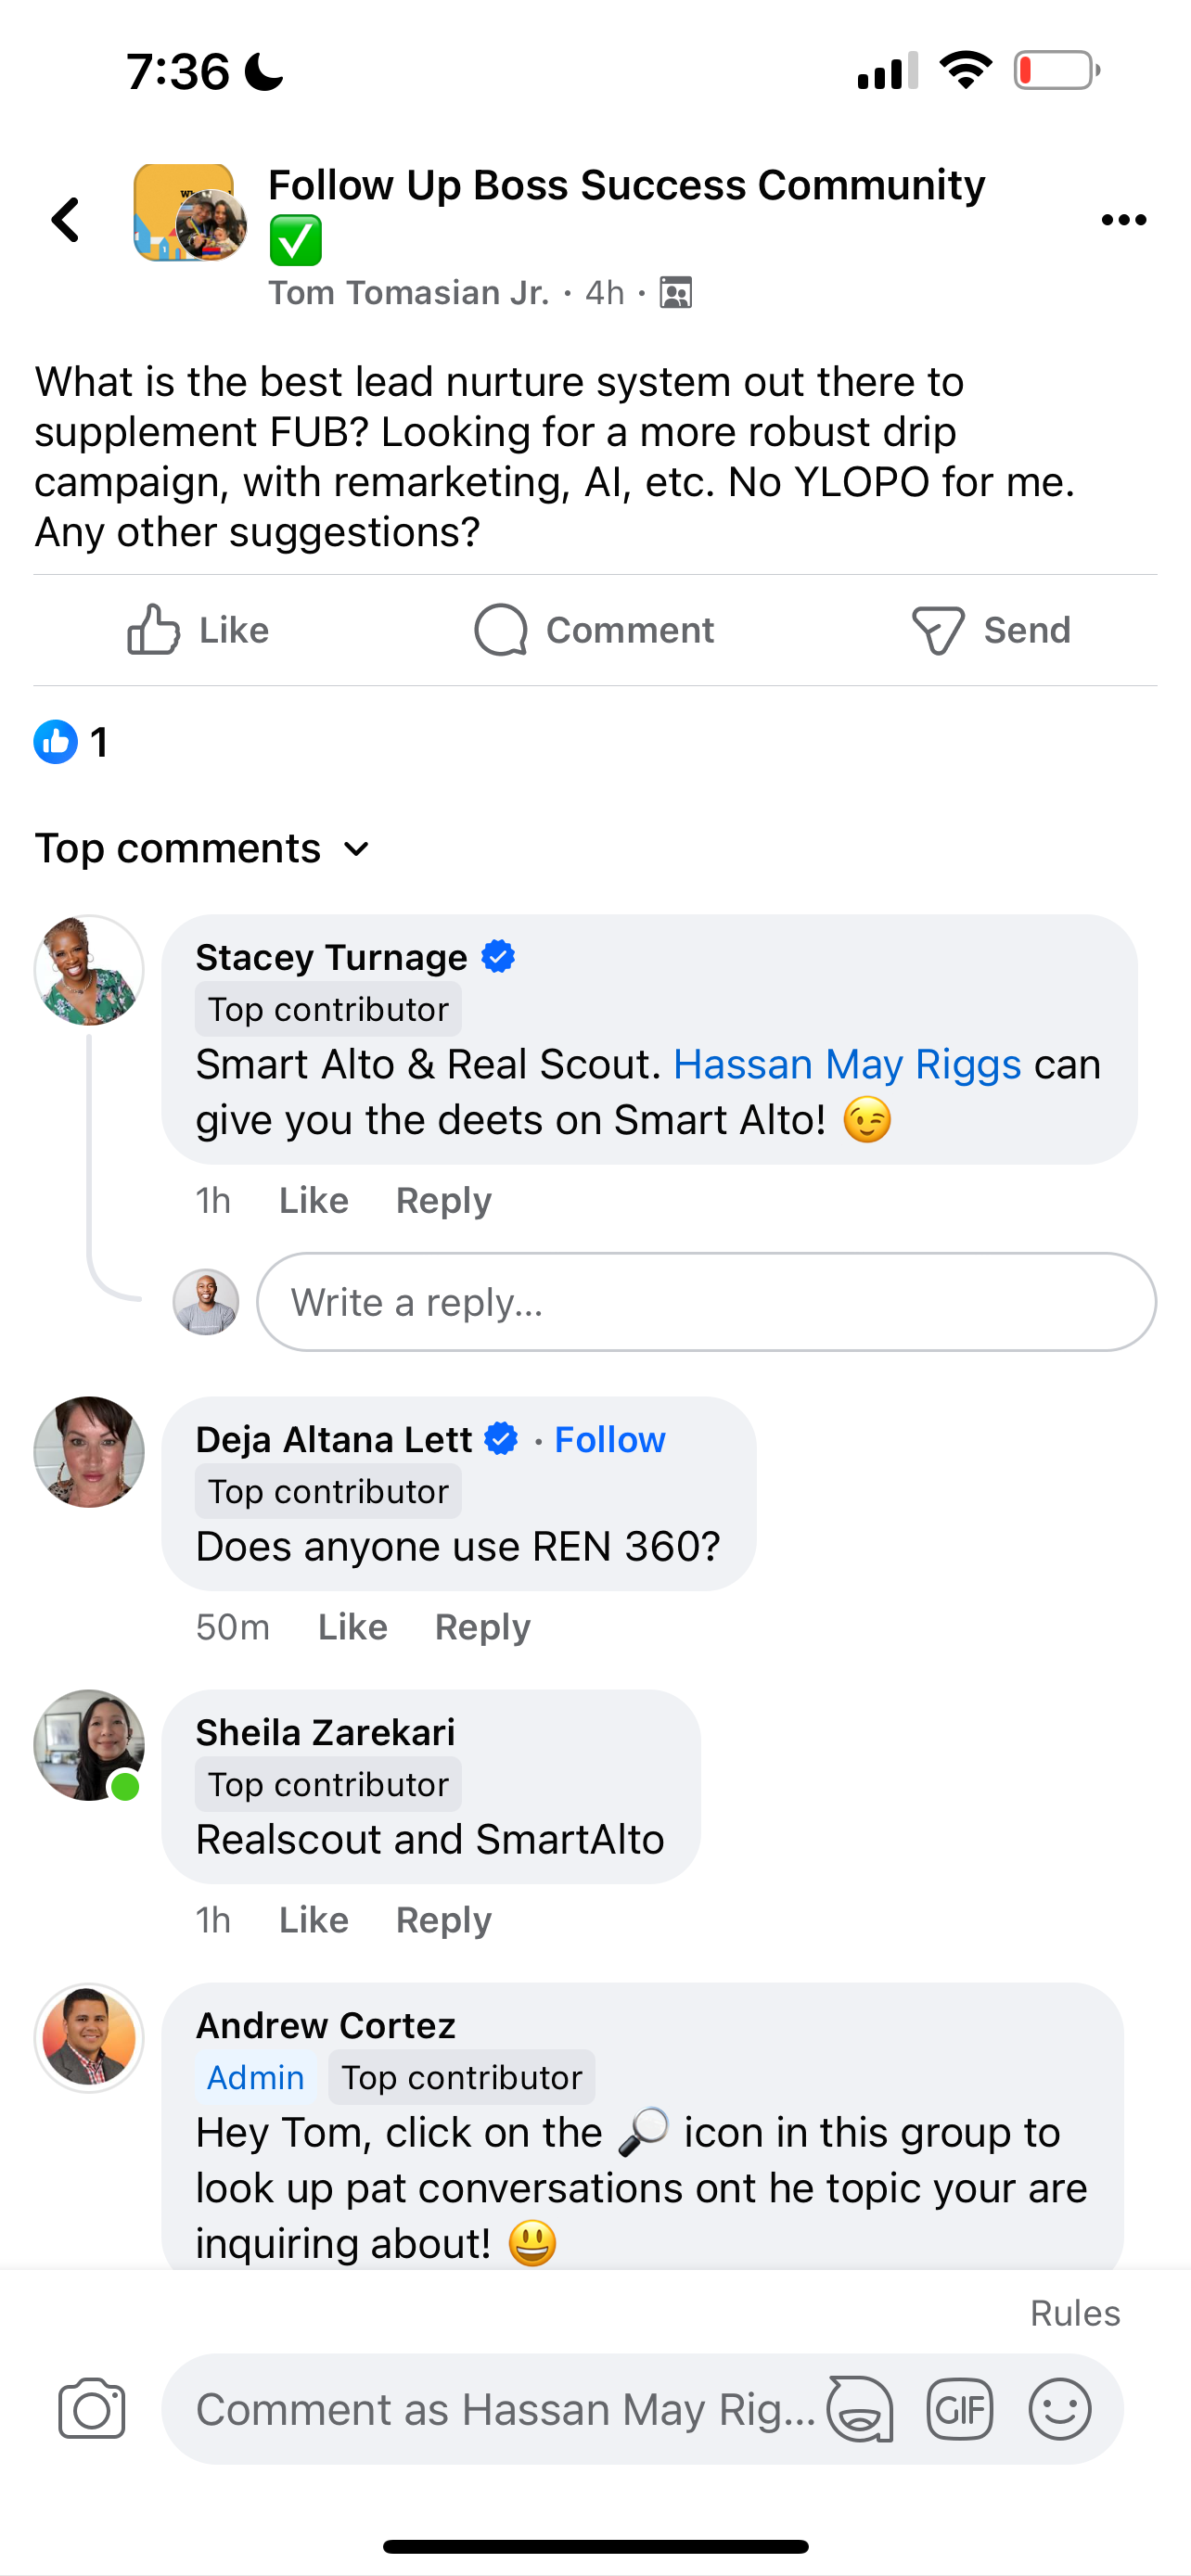1191x2576 pixels.
Task: Tap the Write a reply field
Action: (706, 1302)
